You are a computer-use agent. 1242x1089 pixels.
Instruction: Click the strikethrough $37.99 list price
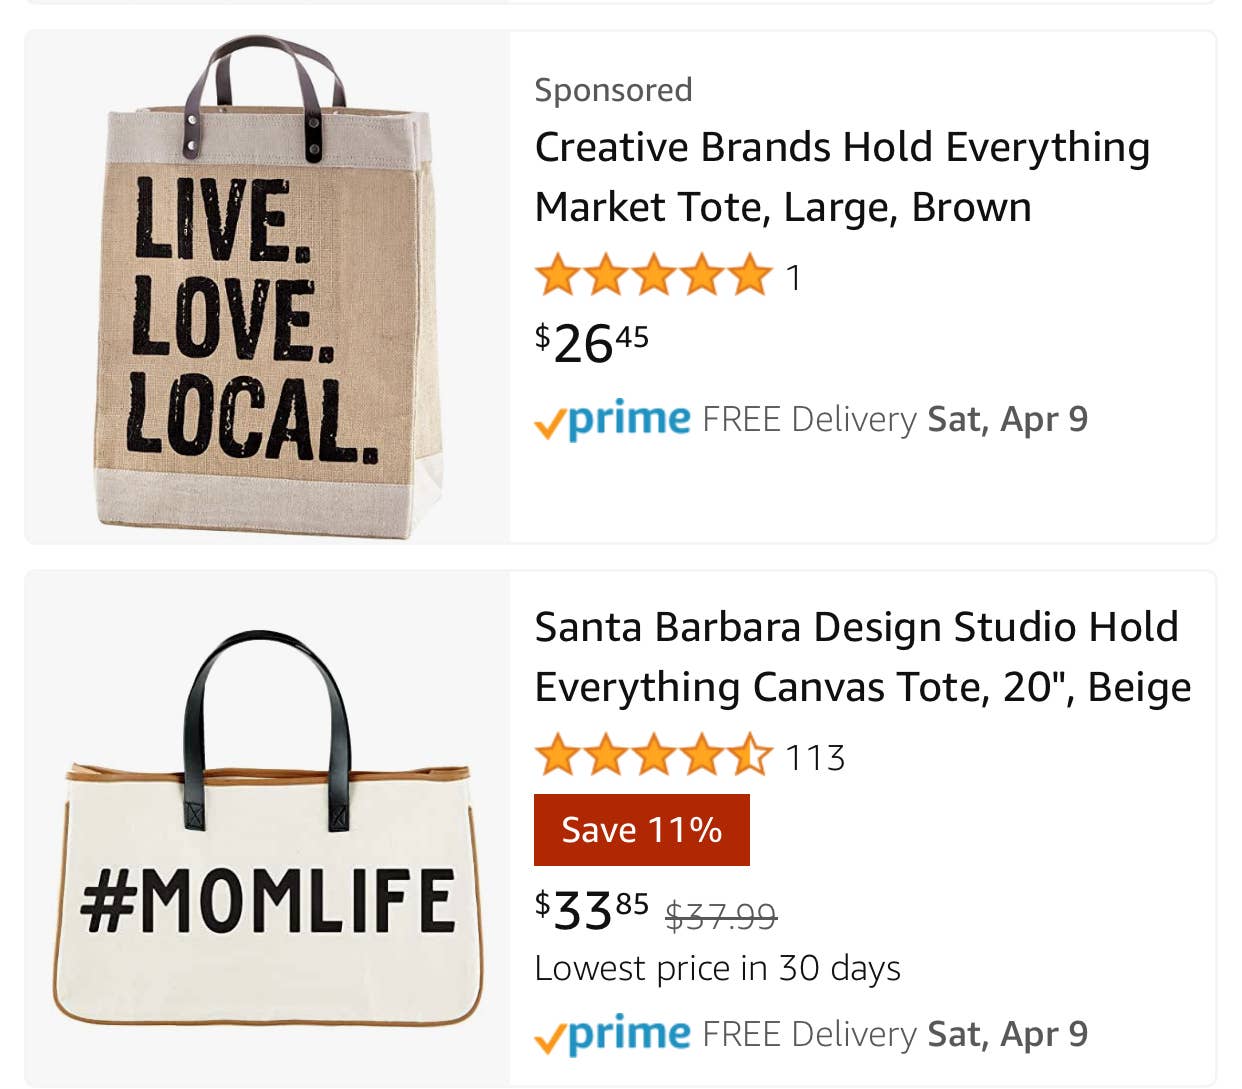(x=720, y=915)
